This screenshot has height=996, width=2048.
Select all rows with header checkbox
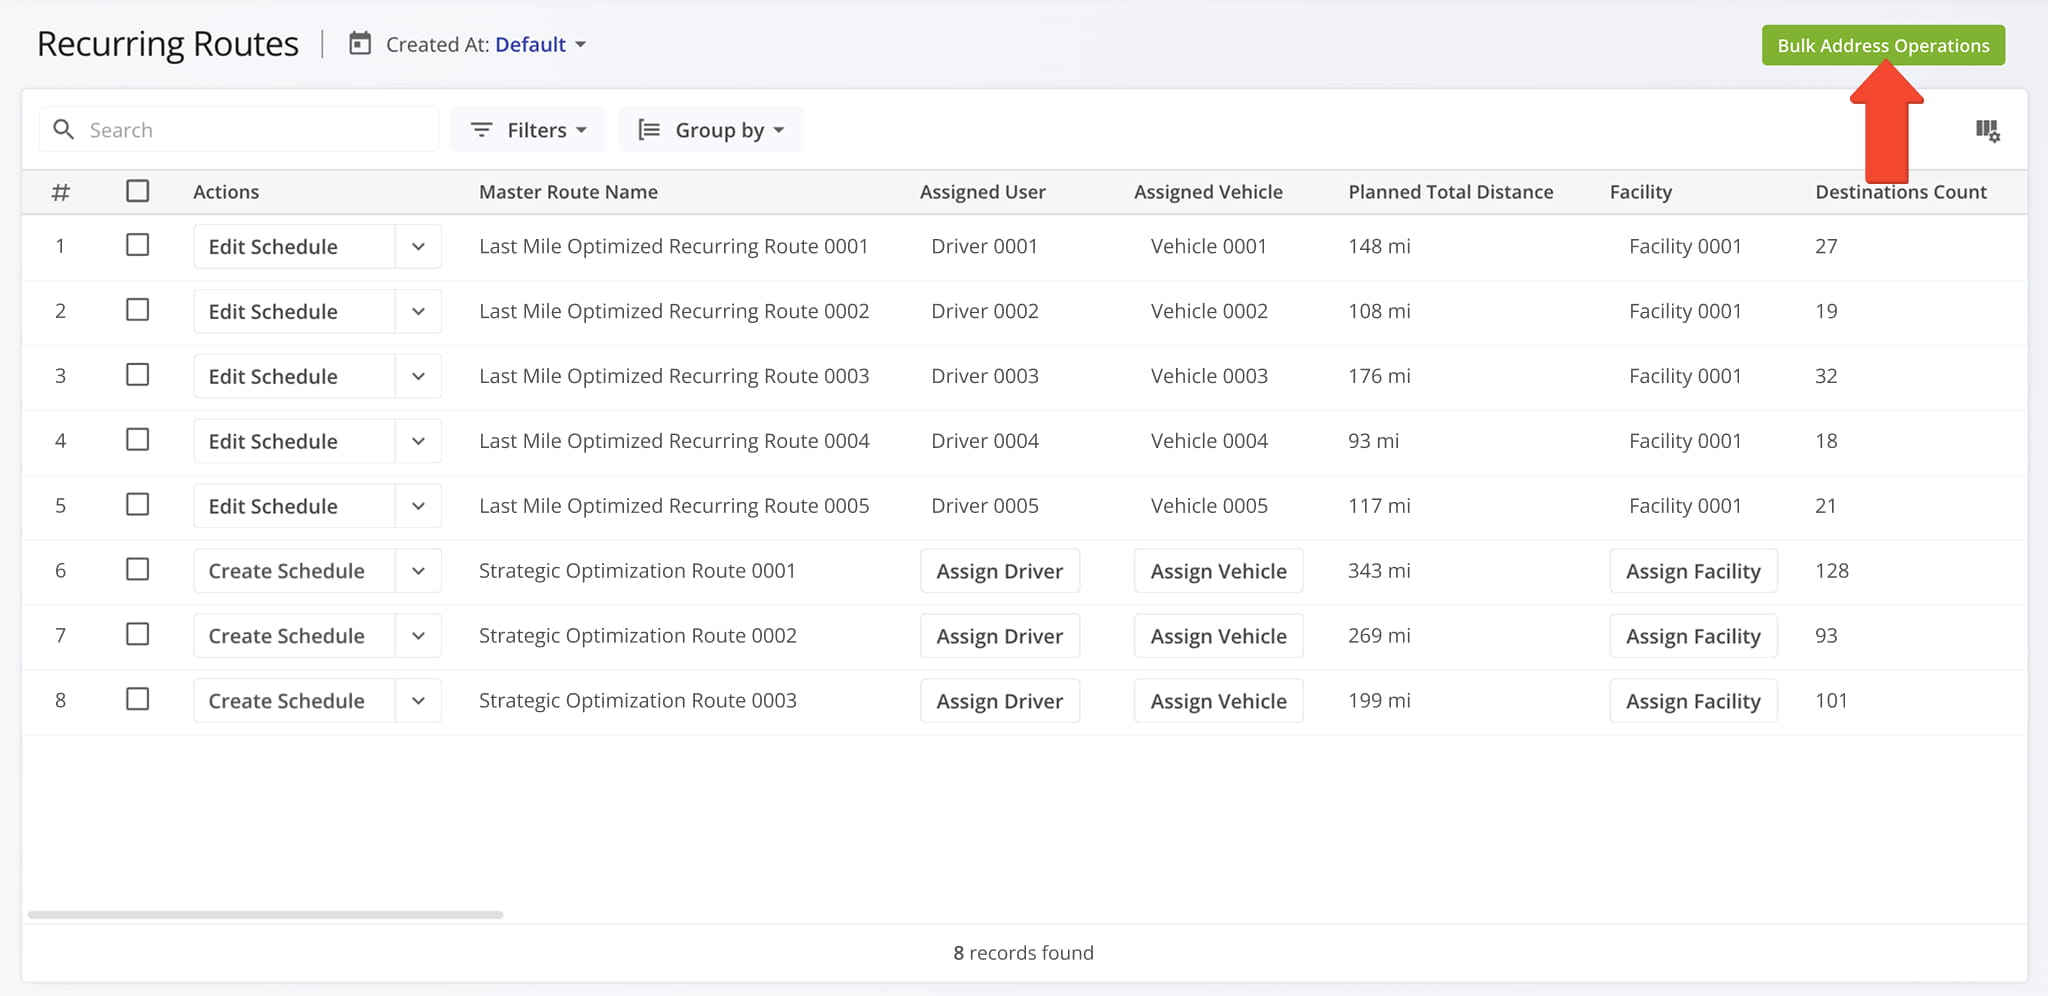(x=138, y=191)
